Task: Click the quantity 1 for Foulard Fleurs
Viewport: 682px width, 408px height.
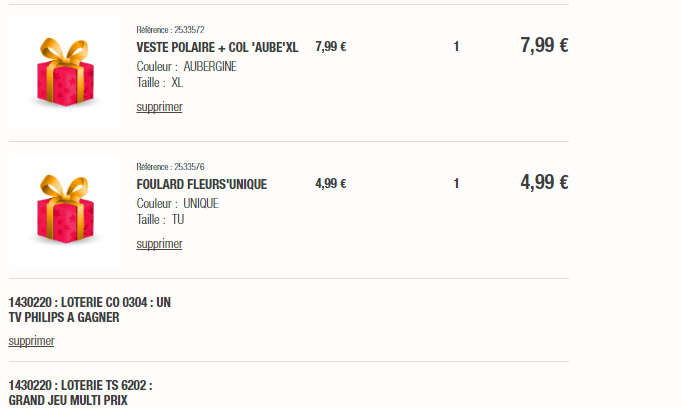Action: [456, 184]
